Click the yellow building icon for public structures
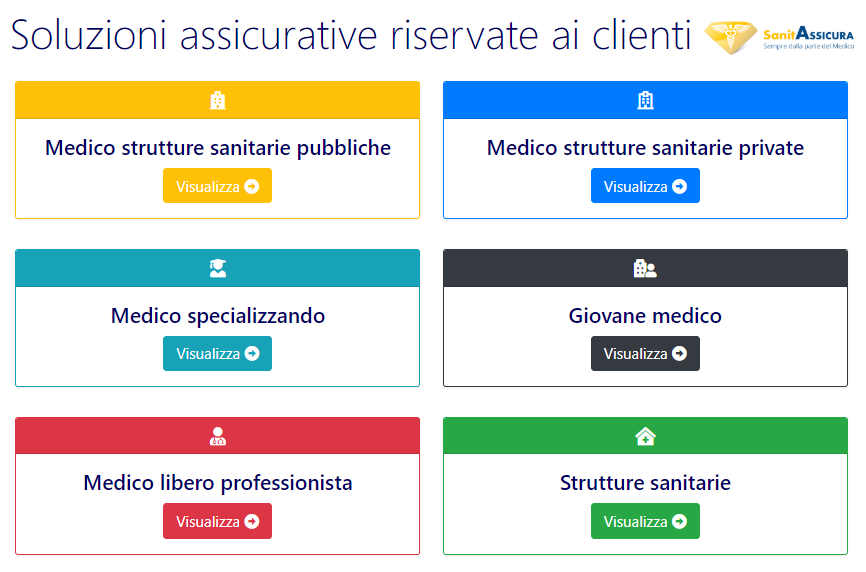The height and width of the screenshot is (572, 866). pos(218,100)
